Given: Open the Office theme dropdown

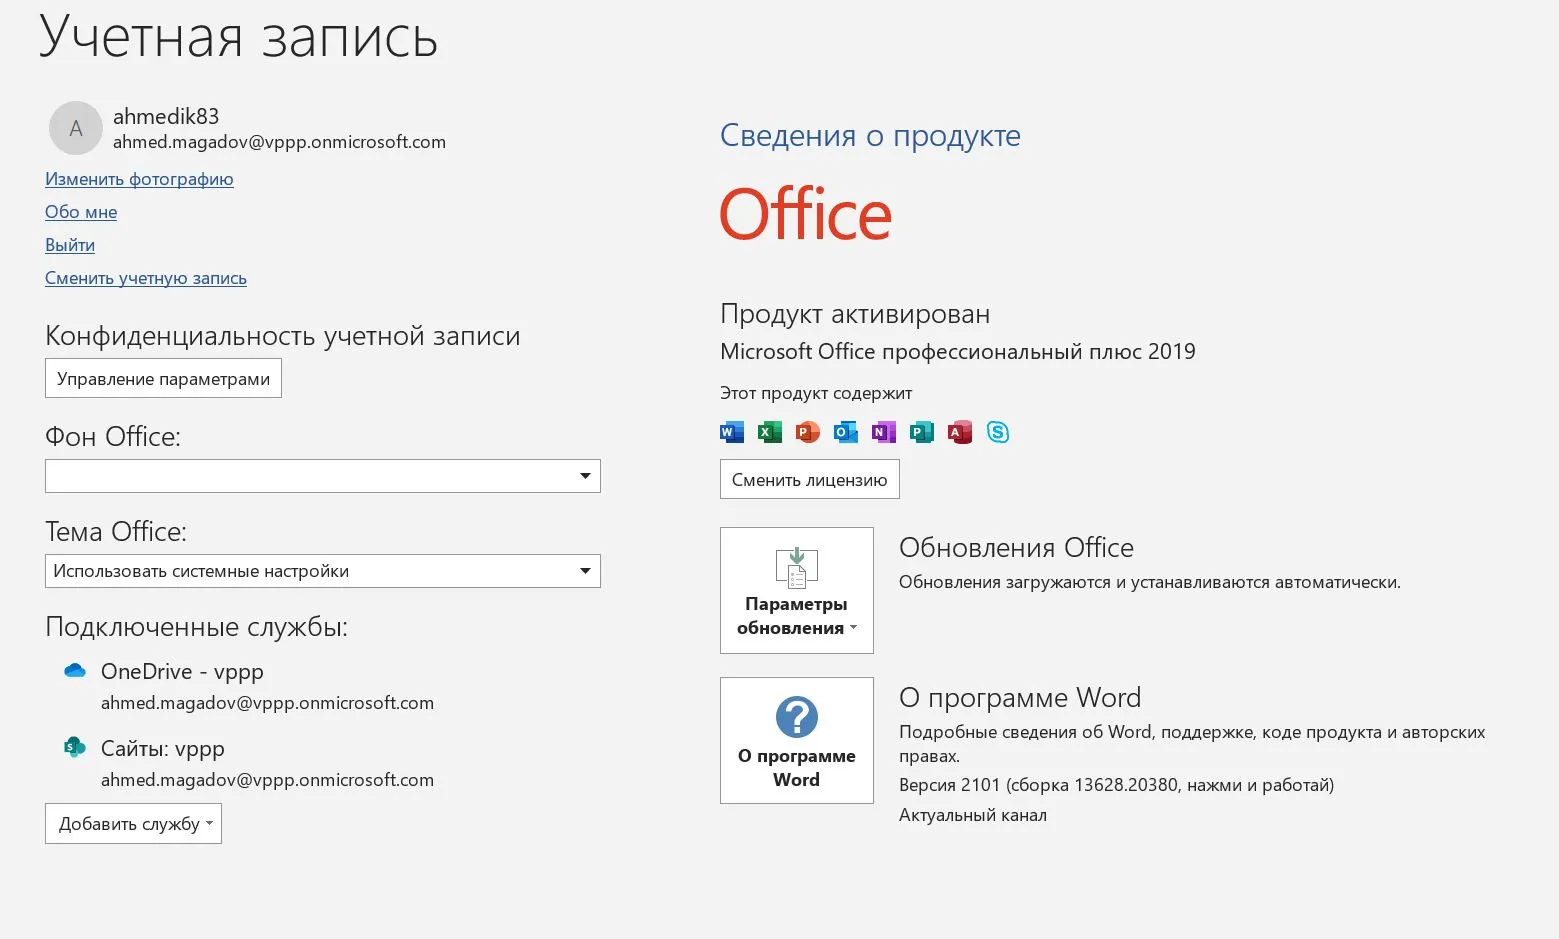Looking at the screenshot, I should pyautogui.click(x=323, y=571).
